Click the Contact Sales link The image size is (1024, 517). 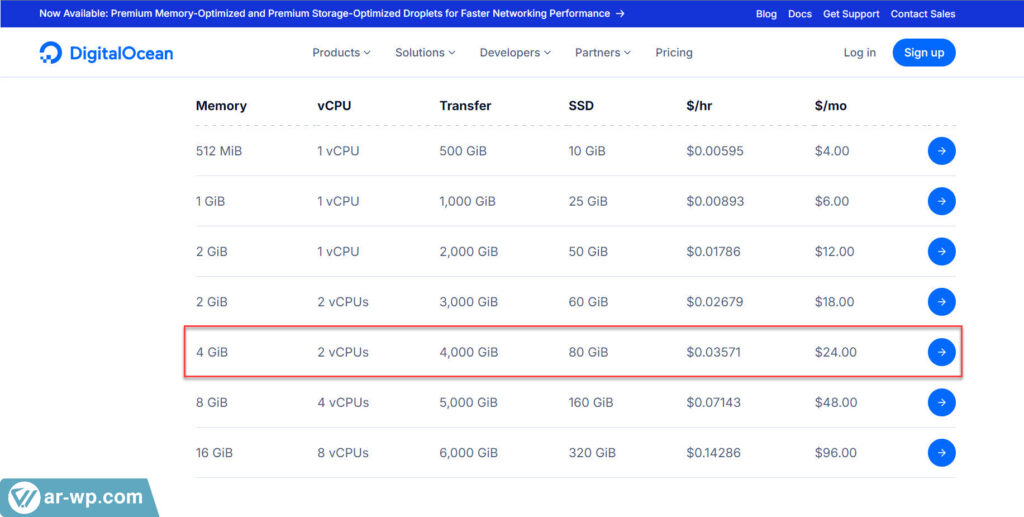click(x=922, y=14)
